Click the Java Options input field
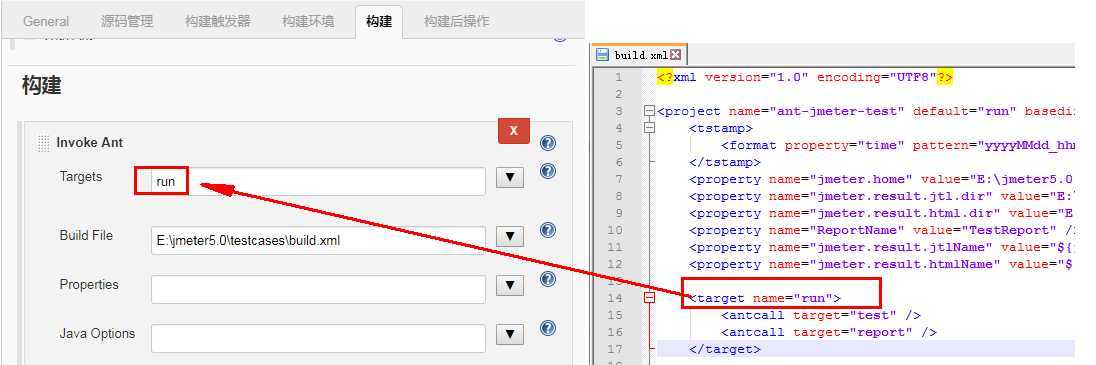Viewport: 1096px width, 365px height. (x=318, y=338)
